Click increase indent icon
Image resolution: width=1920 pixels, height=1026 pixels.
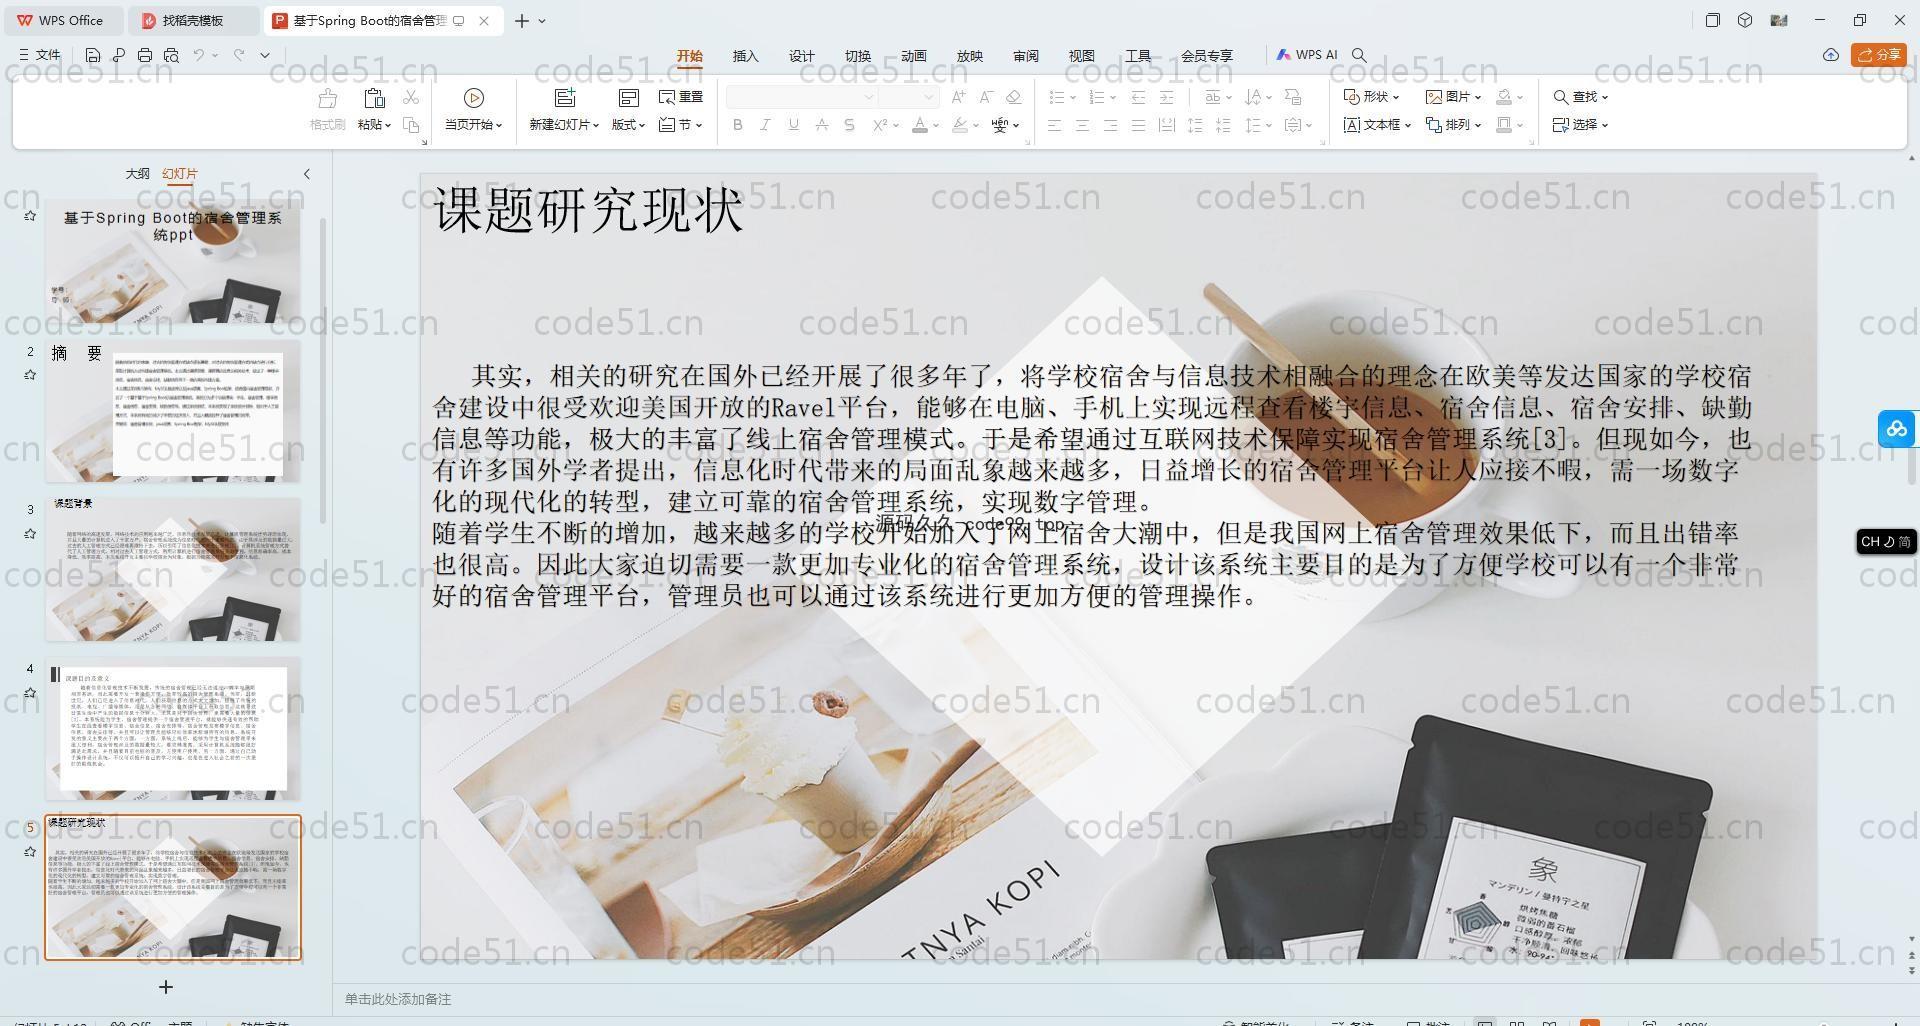tap(1166, 97)
